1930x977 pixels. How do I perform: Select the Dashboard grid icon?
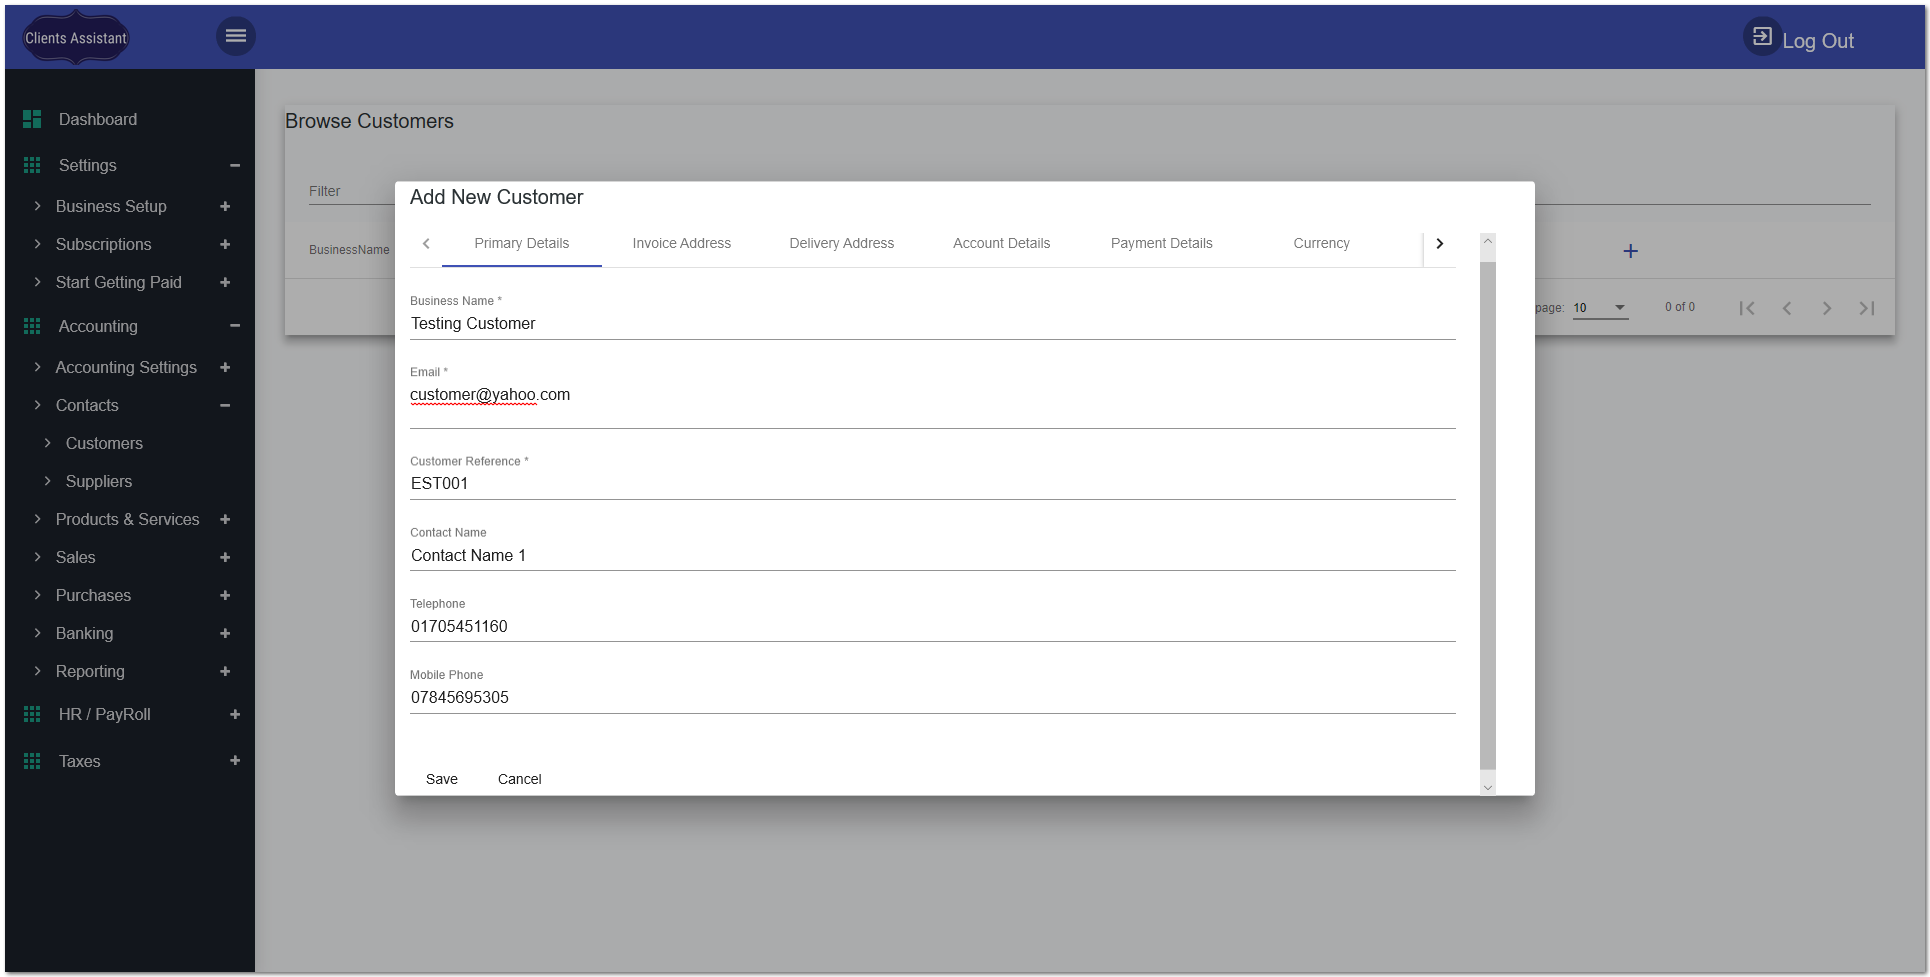[31, 119]
